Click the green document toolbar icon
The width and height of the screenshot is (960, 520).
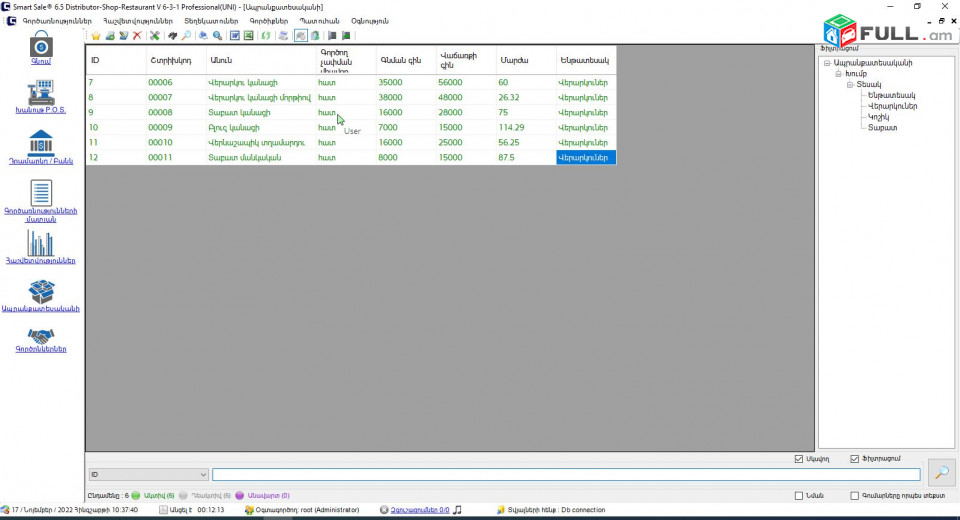[315, 36]
